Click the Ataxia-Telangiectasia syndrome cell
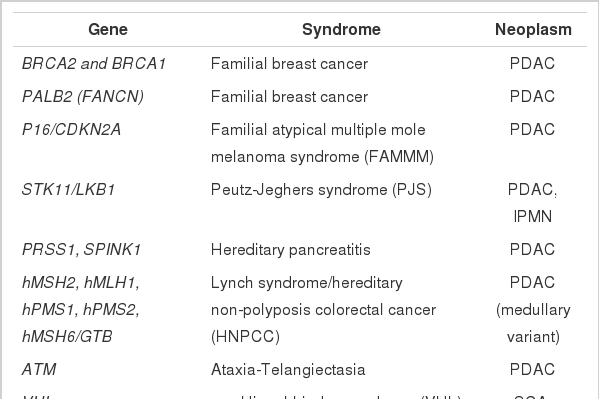The image size is (599, 399). [x=288, y=370]
